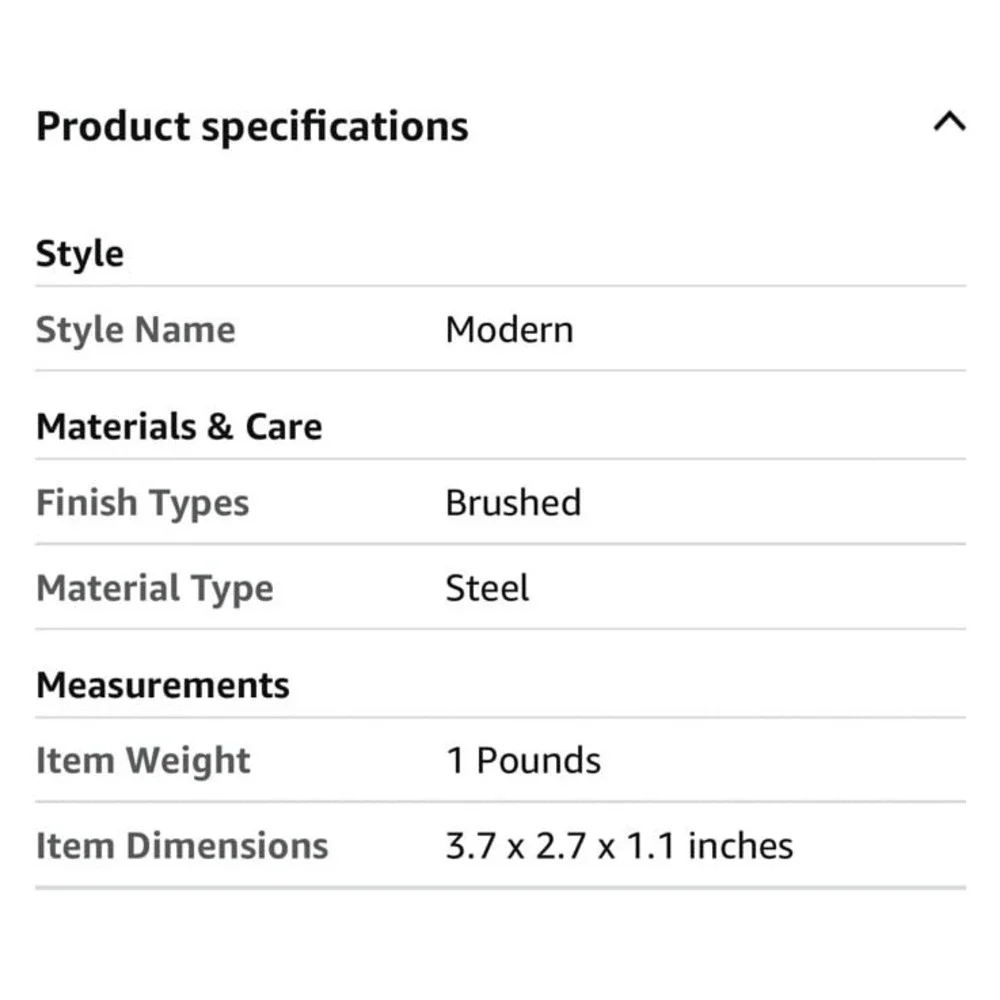The image size is (1000, 1000).
Task: Click the Item Weight label
Action: point(143,760)
